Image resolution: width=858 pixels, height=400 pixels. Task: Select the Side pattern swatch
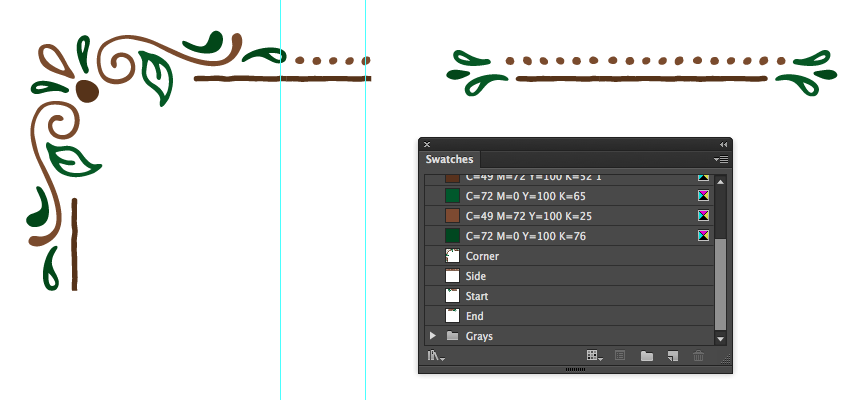(569, 276)
